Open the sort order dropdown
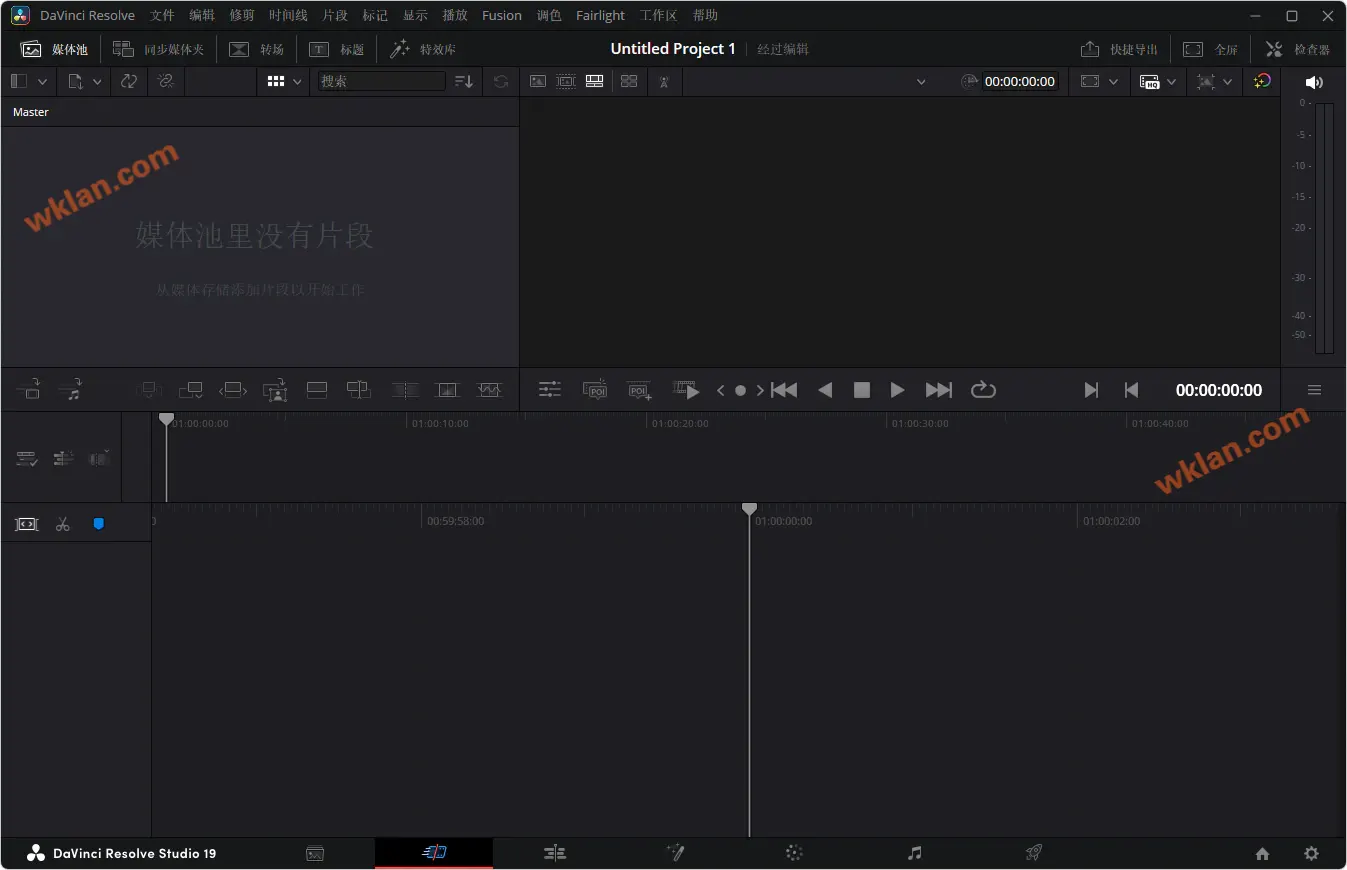 tap(464, 81)
